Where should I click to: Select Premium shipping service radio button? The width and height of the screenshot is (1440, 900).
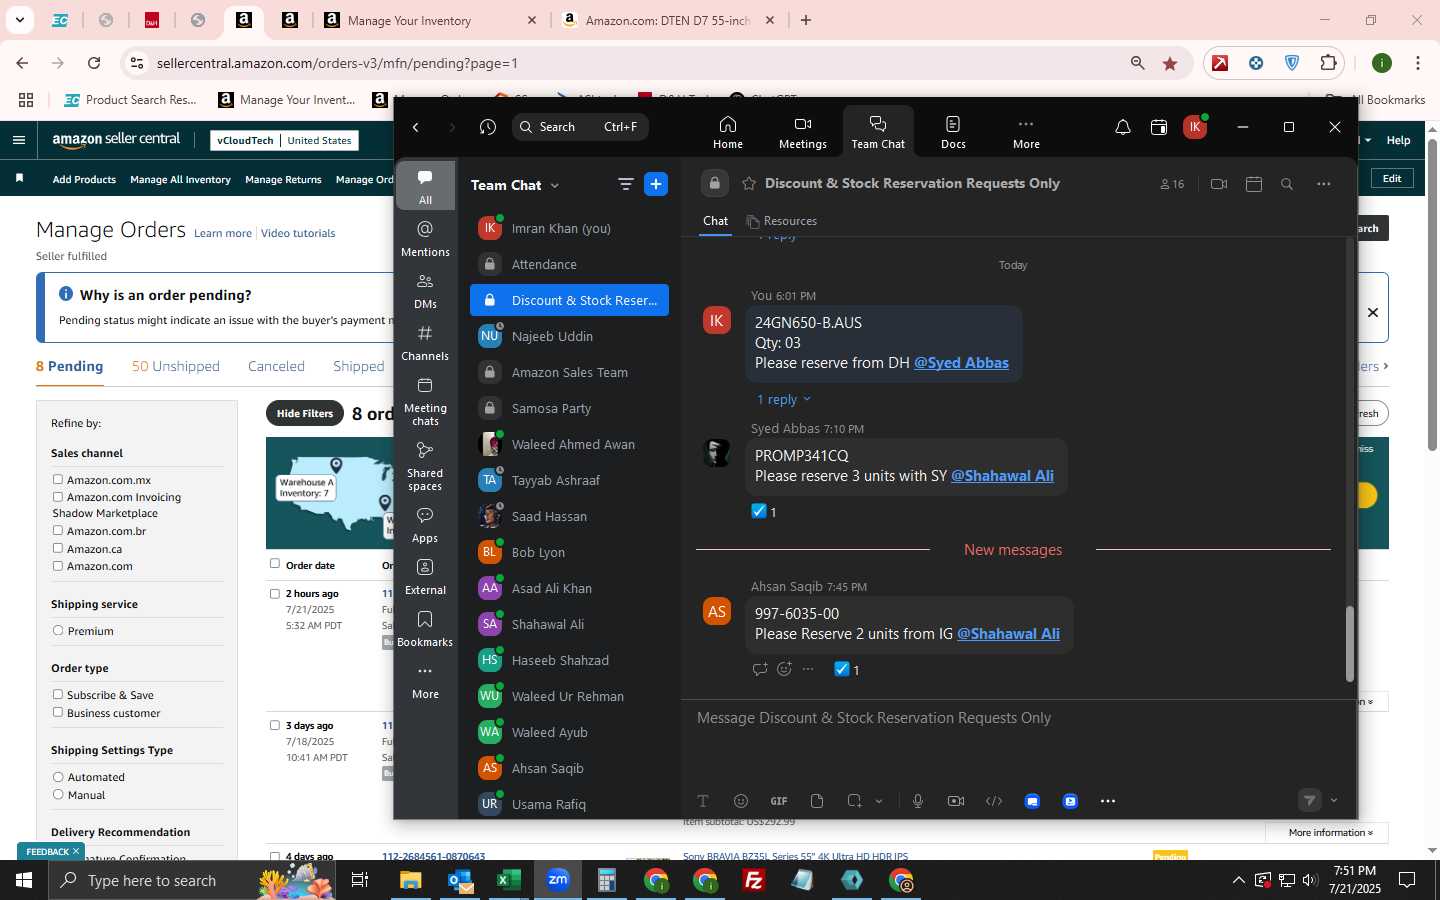58,631
